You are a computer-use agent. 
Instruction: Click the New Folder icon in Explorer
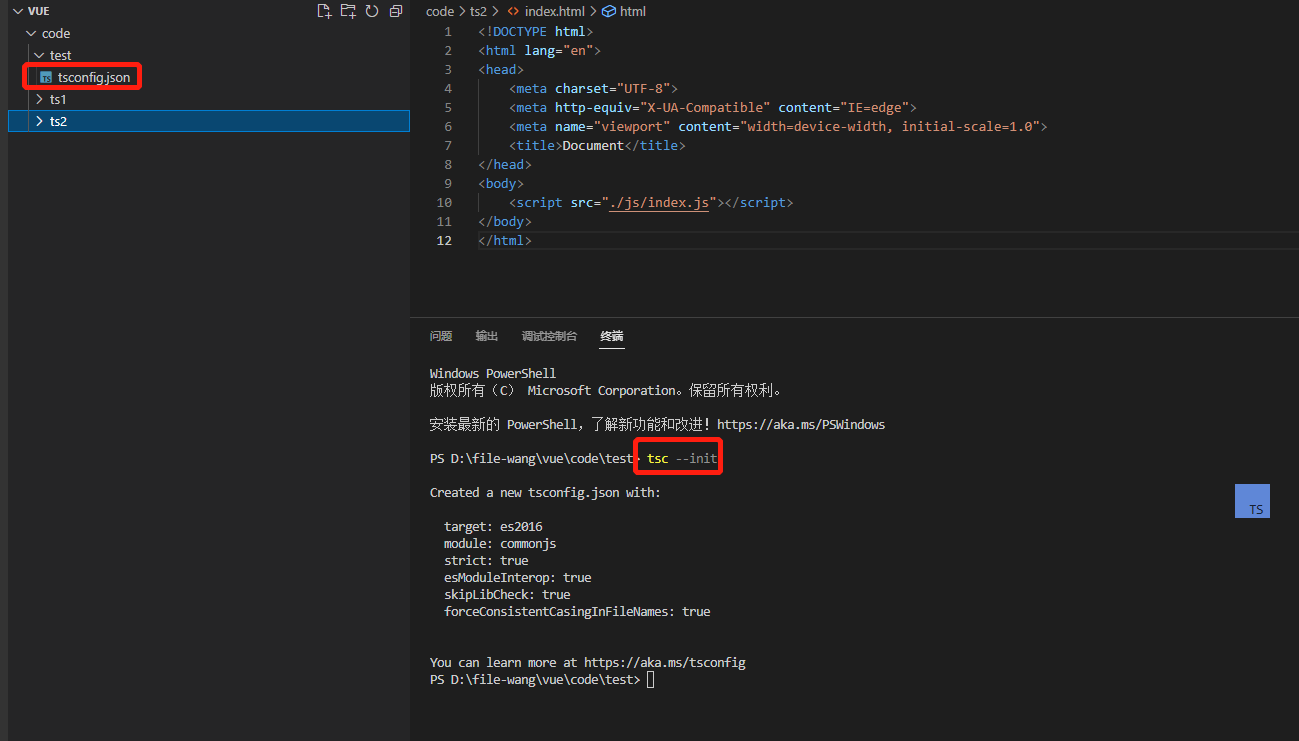(x=348, y=11)
